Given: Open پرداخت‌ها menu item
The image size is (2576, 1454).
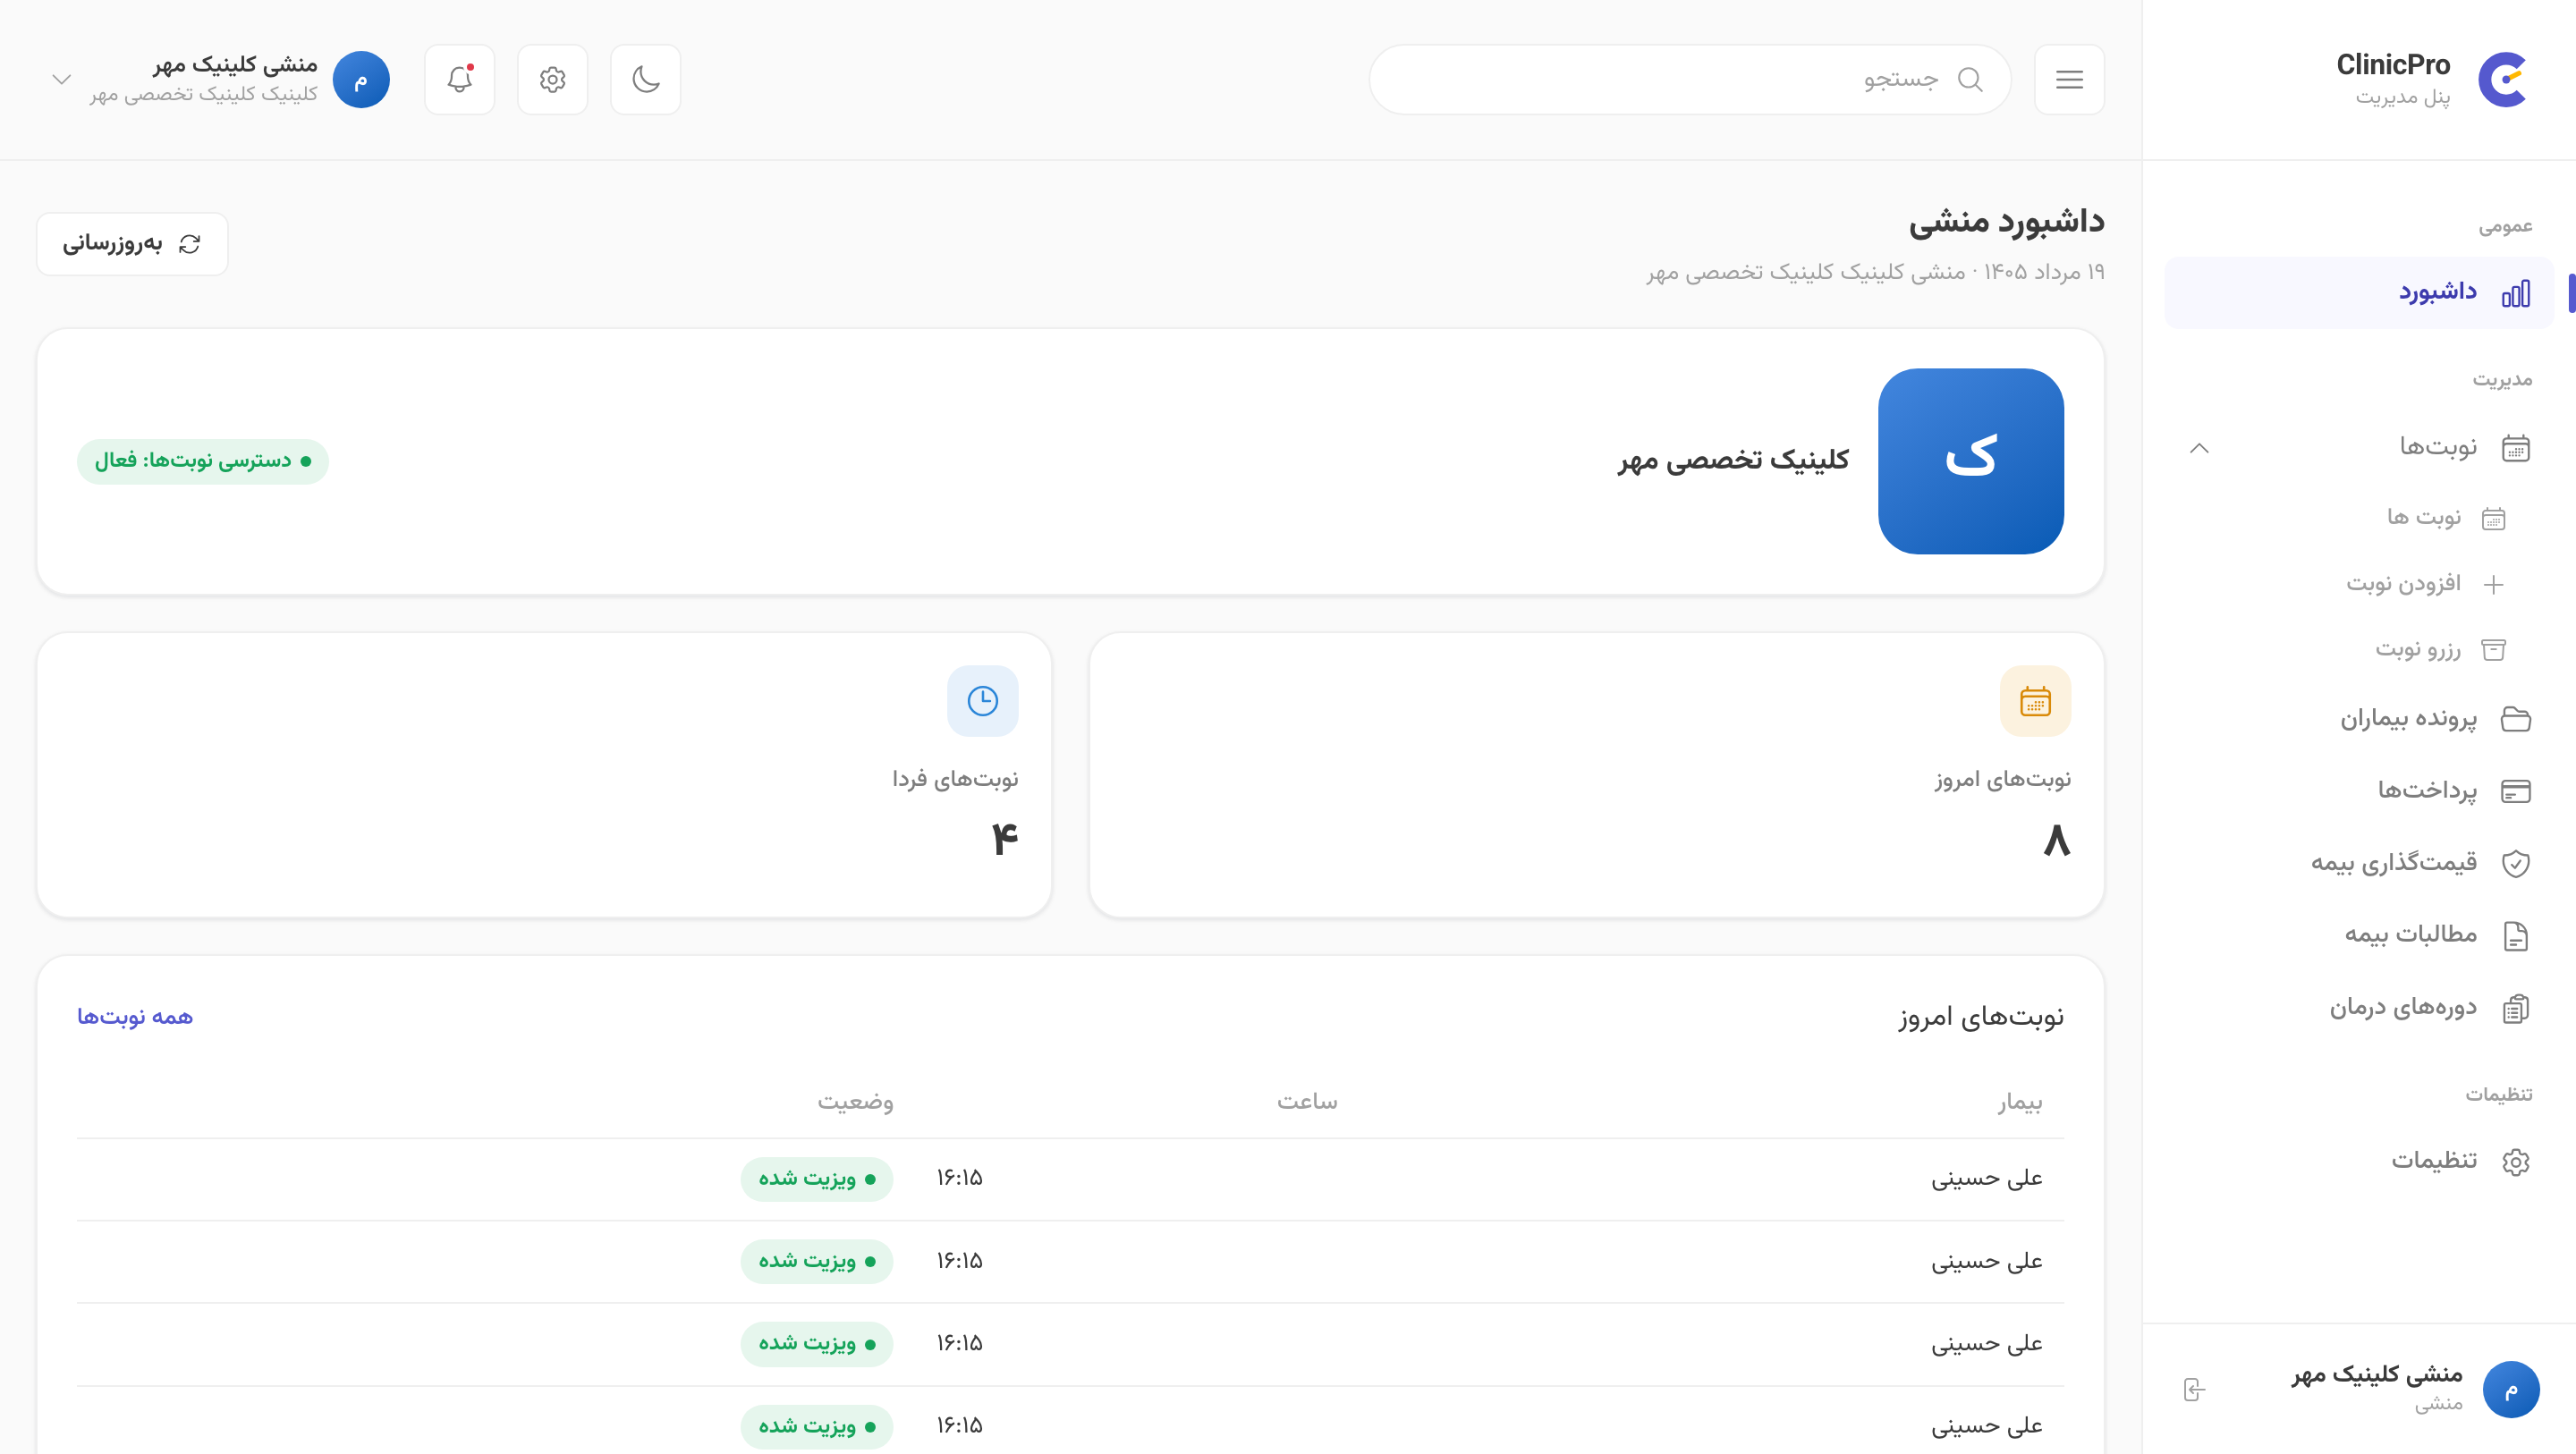Looking at the screenshot, I should [2359, 791].
